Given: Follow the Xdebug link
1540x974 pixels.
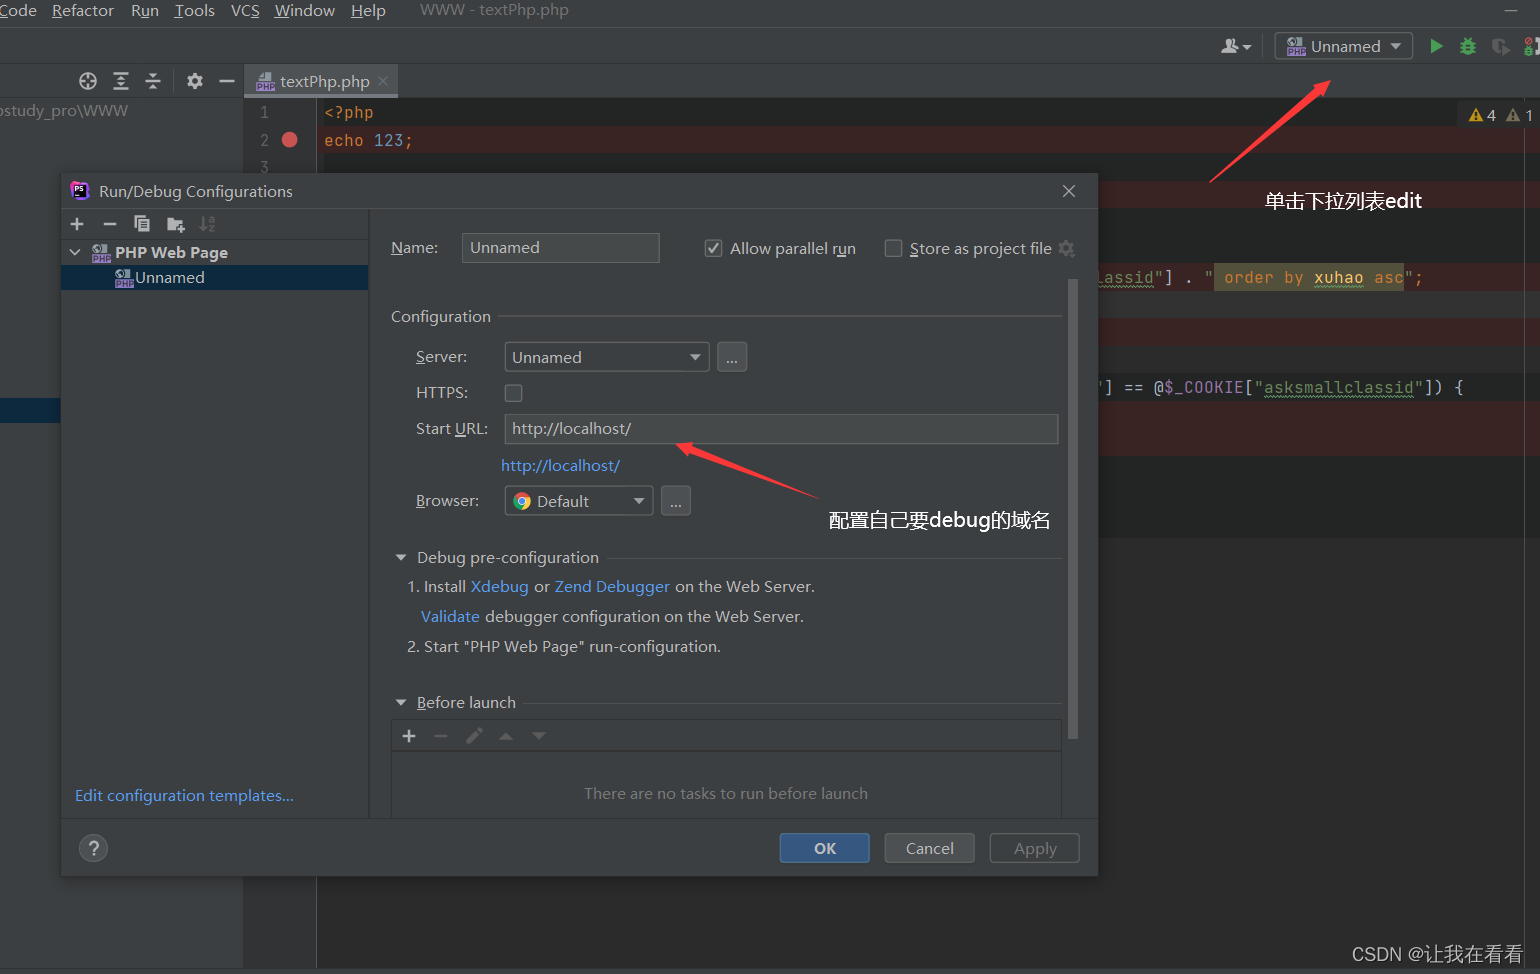Looking at the screenshot, I should click(x=499, y=587).
